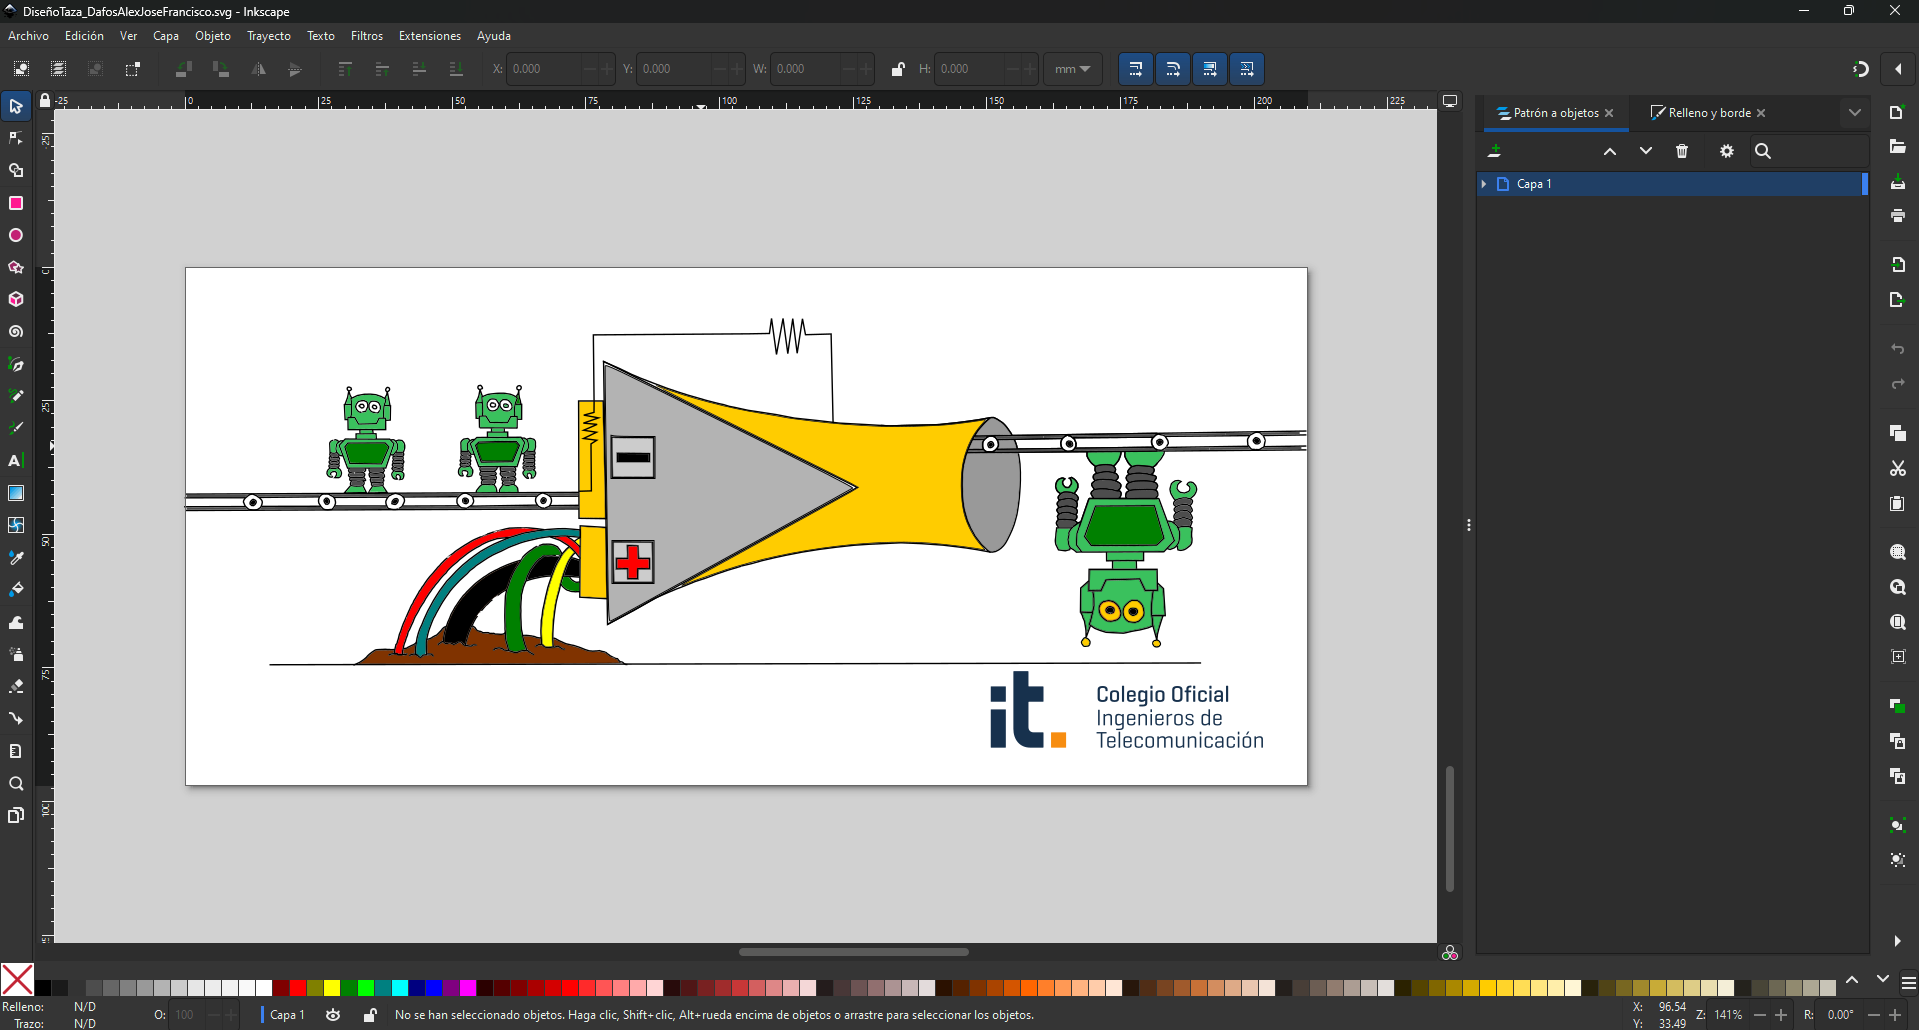1919x1030 pixels.
Task: Open the palette hamburger menu
Action: pyautogui.click(x=1908, y=983)
